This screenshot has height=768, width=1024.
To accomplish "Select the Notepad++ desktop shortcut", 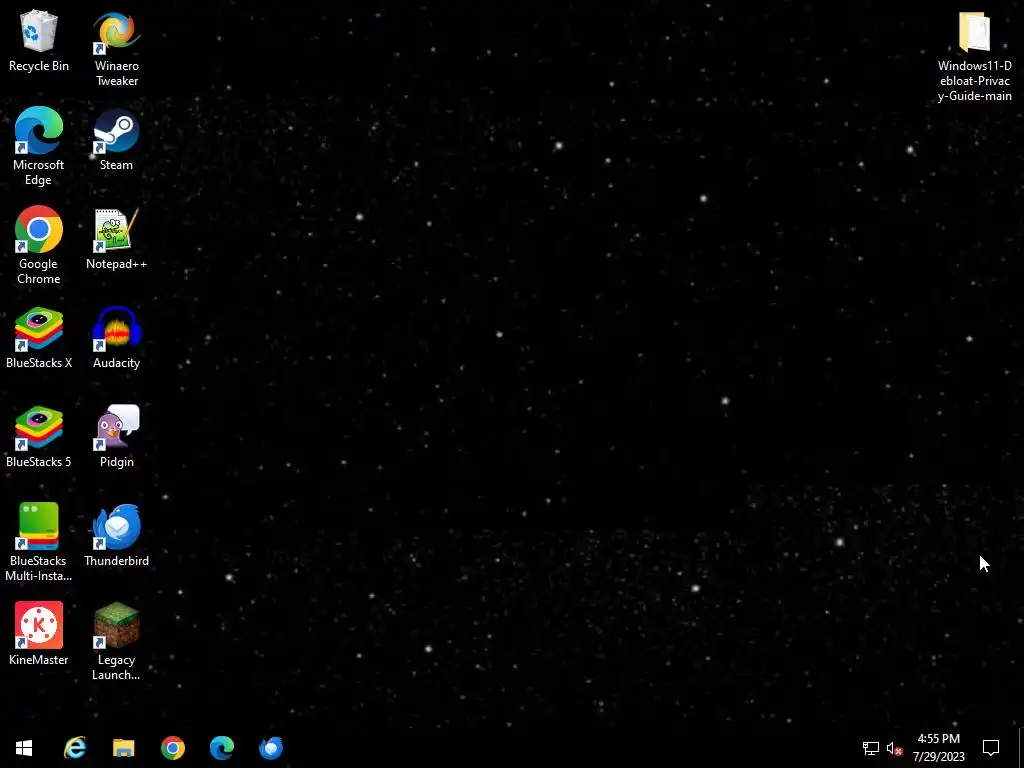I will 116,239.
